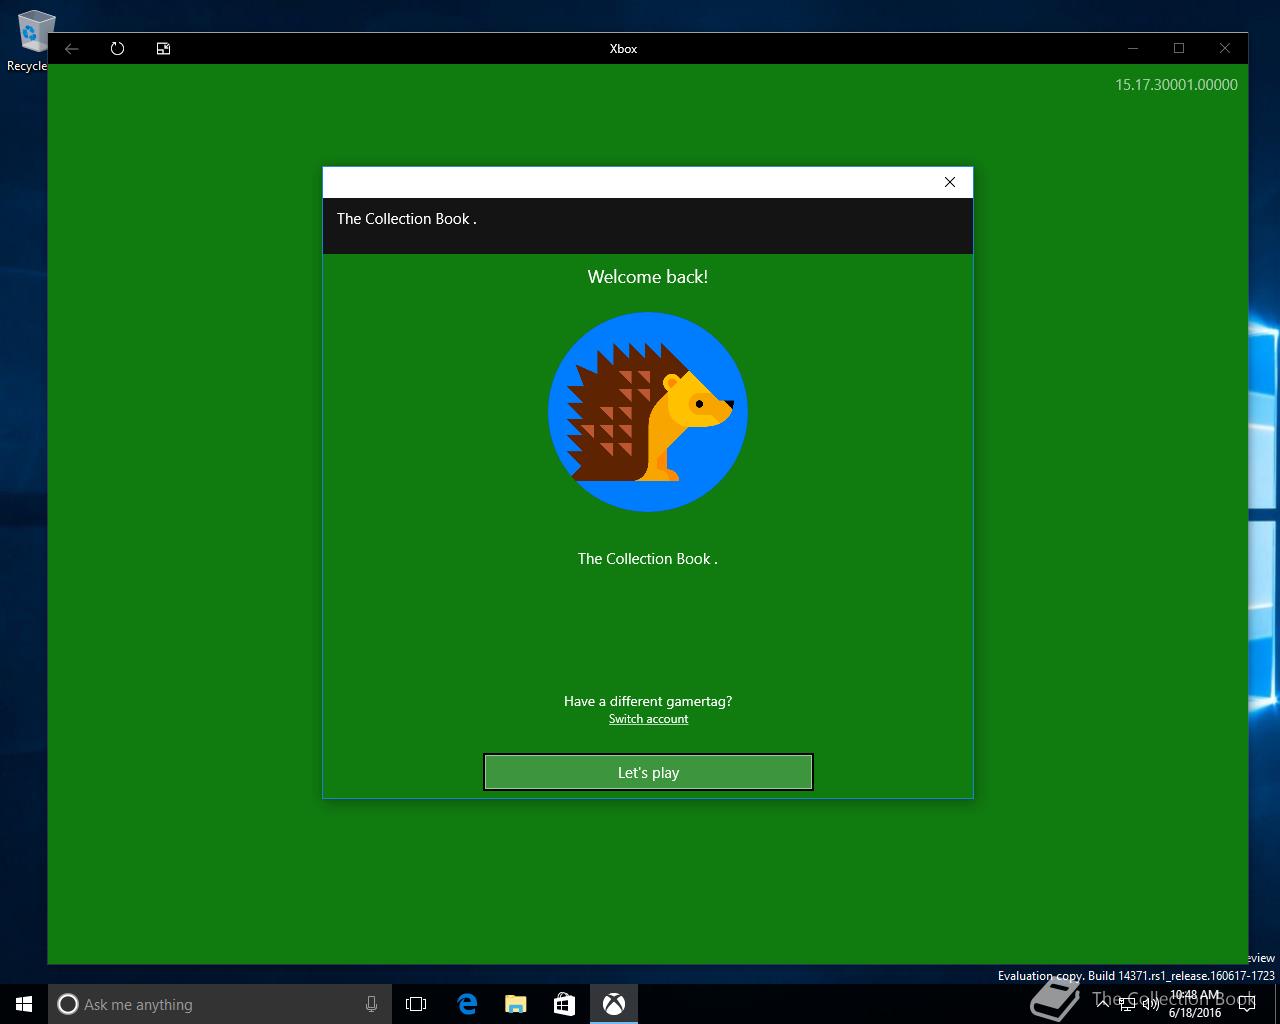Open Windows Store from taskbar
The image size is (1280, 1024).
(564, 1004)
